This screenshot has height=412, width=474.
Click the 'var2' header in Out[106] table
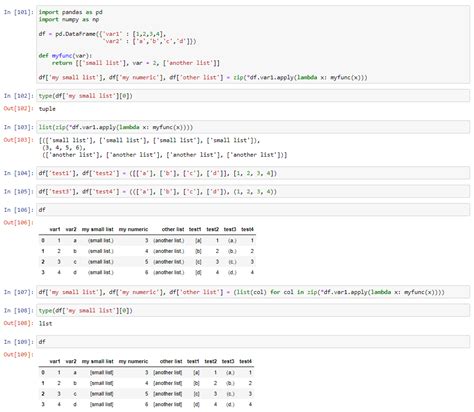(71, 229)
